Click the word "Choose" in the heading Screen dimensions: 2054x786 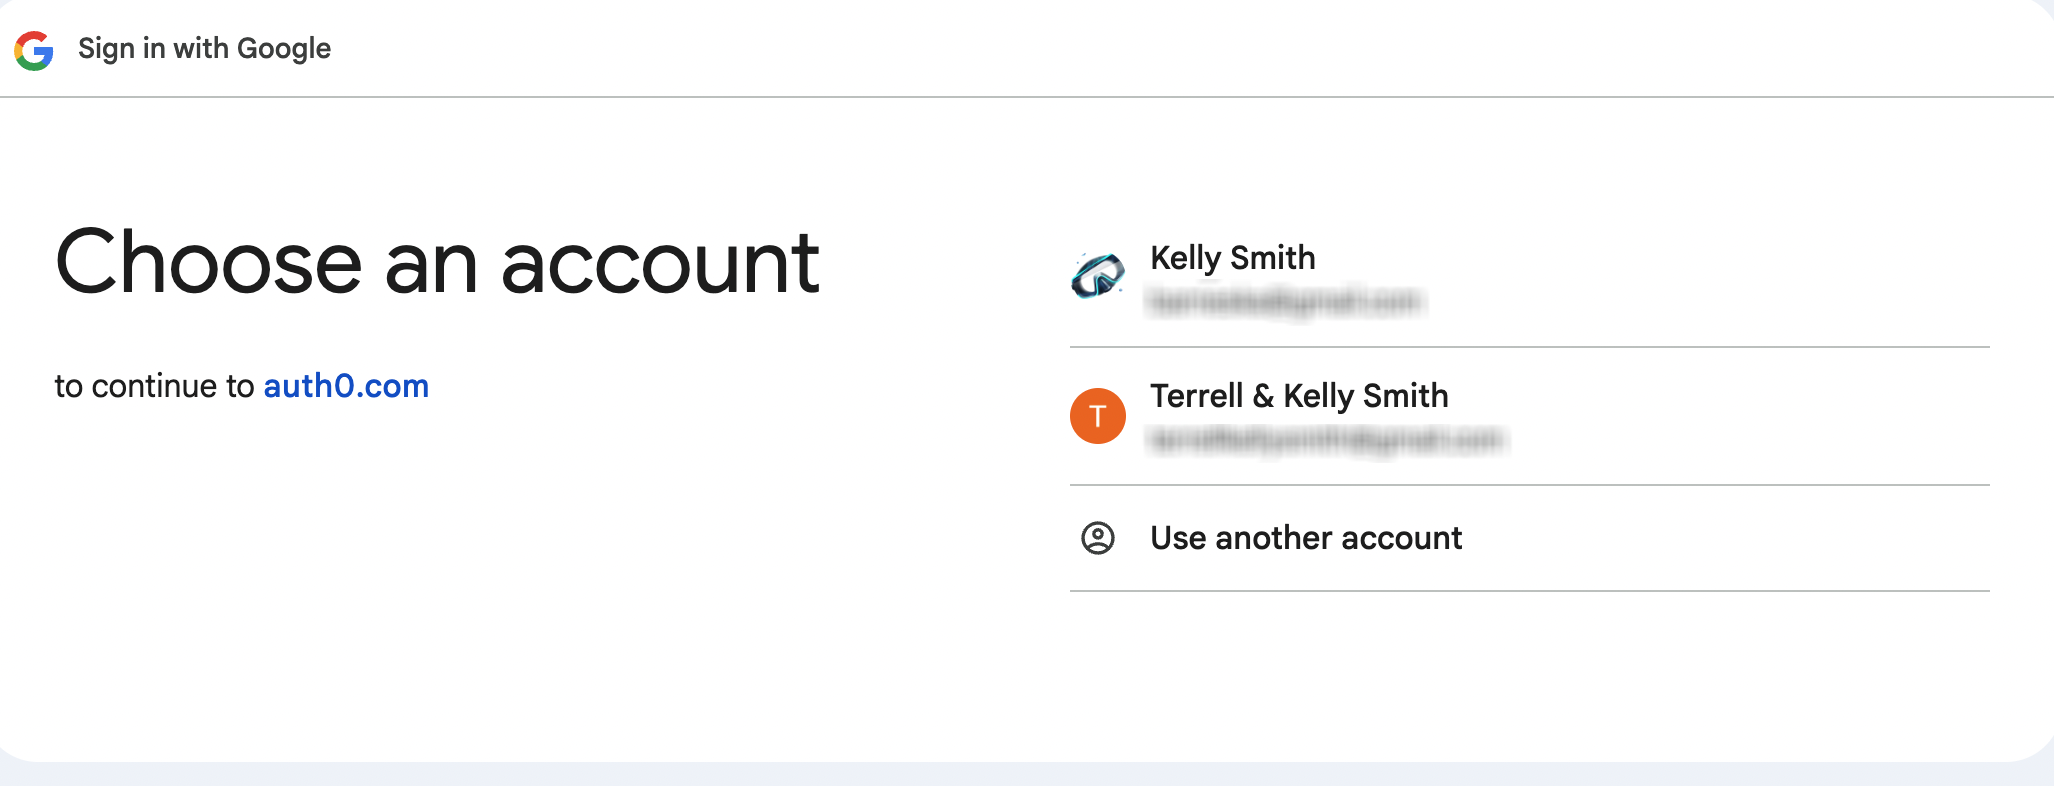pos(208,262)
